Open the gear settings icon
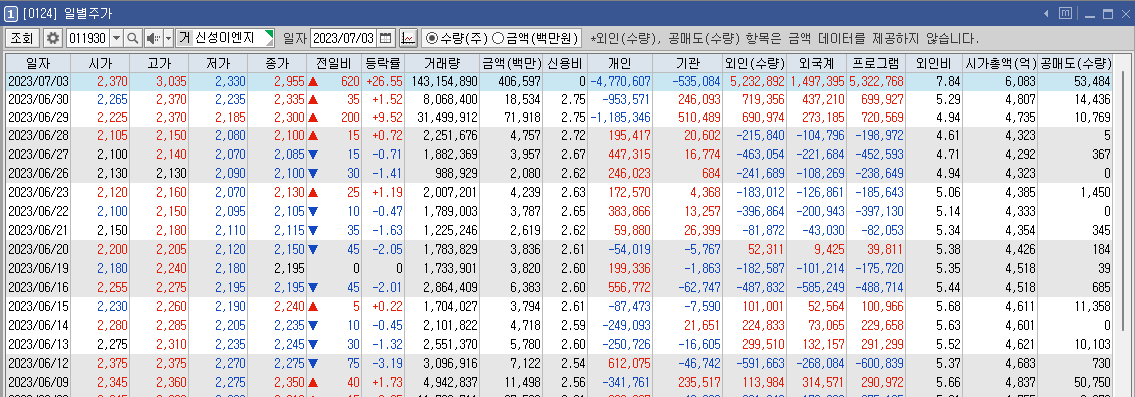This screenshot has height=397, width=1135. 53,38
